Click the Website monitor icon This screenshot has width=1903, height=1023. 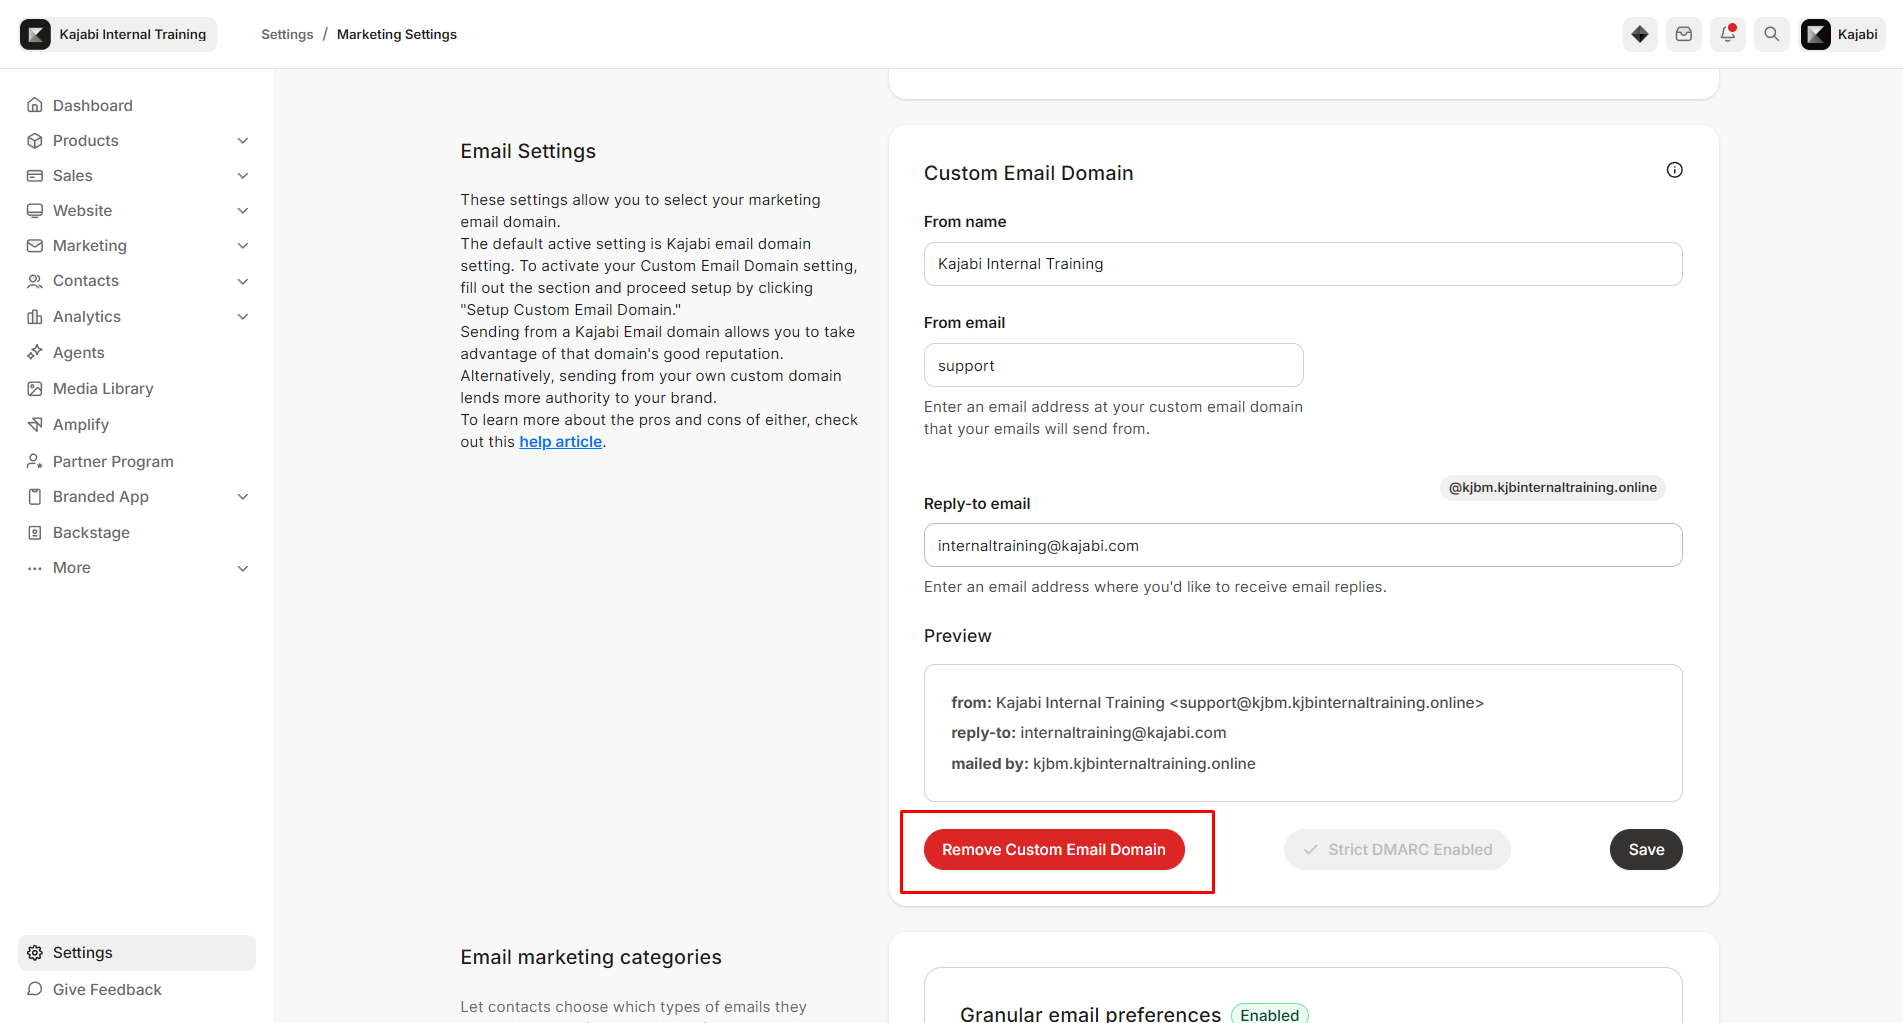[x=35, y=210]
